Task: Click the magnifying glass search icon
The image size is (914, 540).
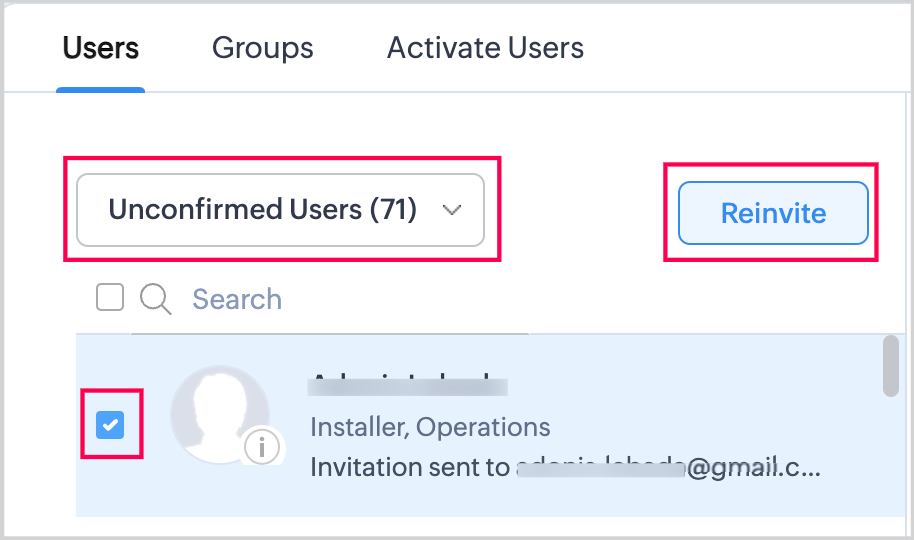Action: pyautogui.click(x=156, y=298)
